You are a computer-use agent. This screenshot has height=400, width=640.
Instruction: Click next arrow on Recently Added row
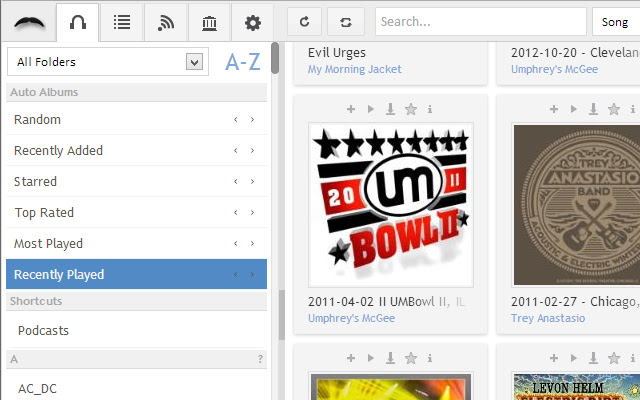(252, 151)
